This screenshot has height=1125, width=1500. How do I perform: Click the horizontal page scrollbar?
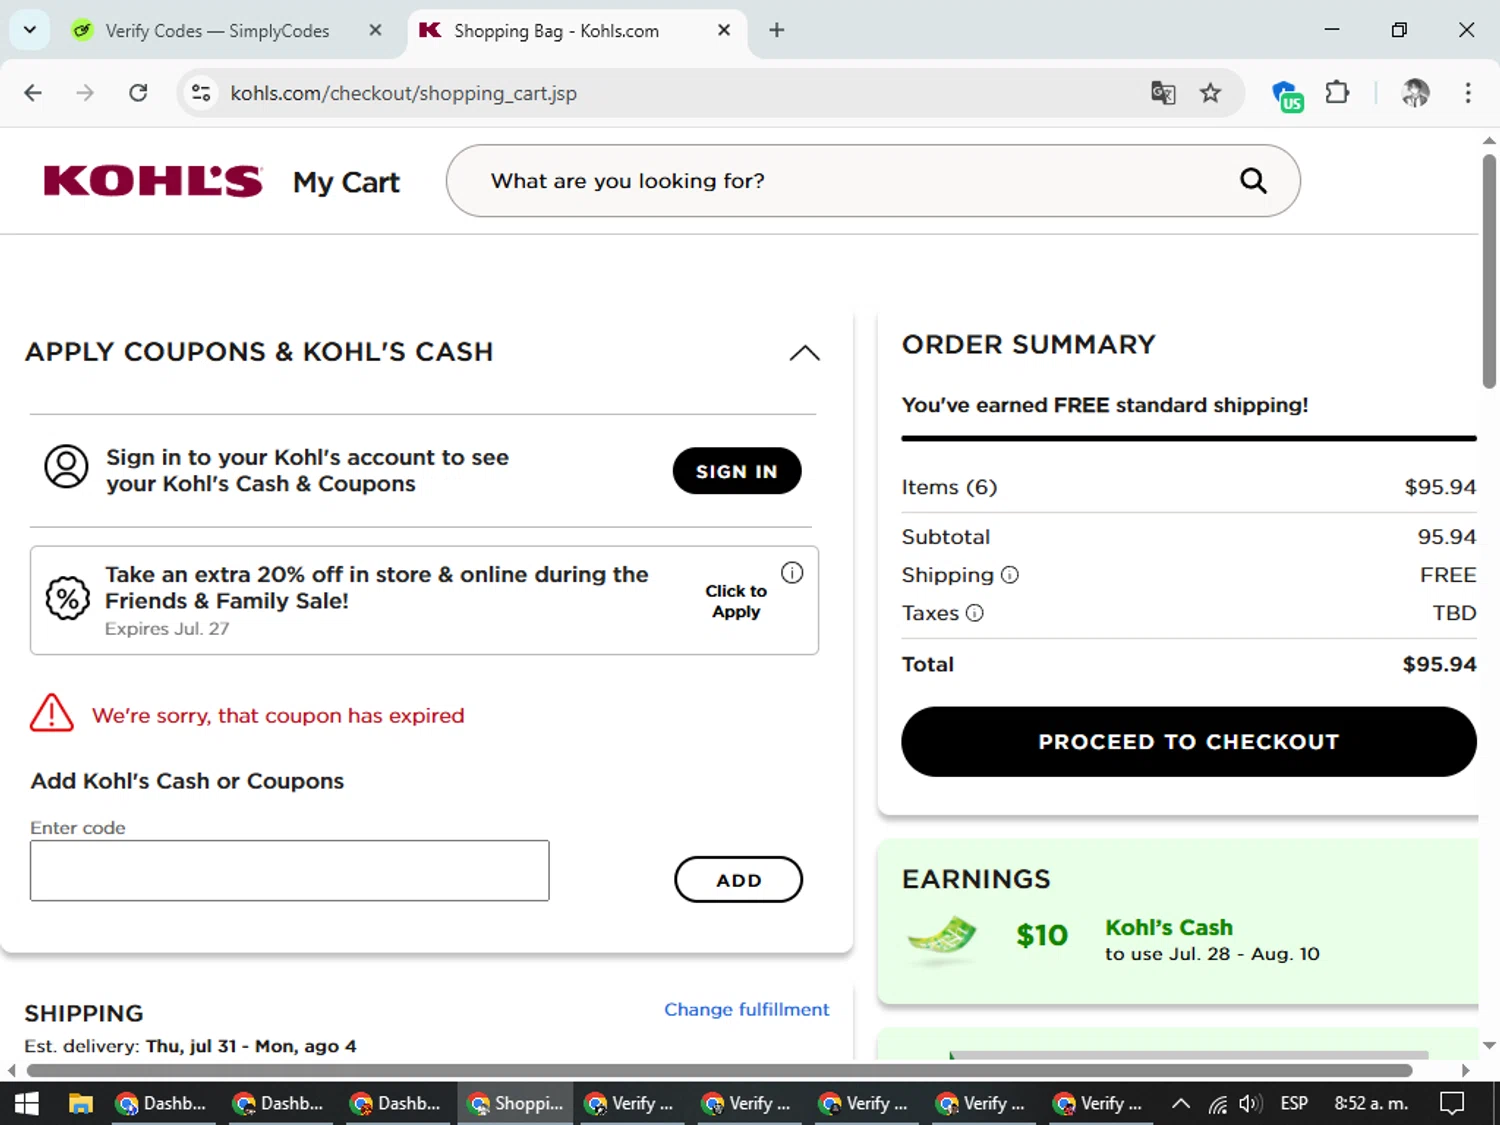(x=720, y=1070)
